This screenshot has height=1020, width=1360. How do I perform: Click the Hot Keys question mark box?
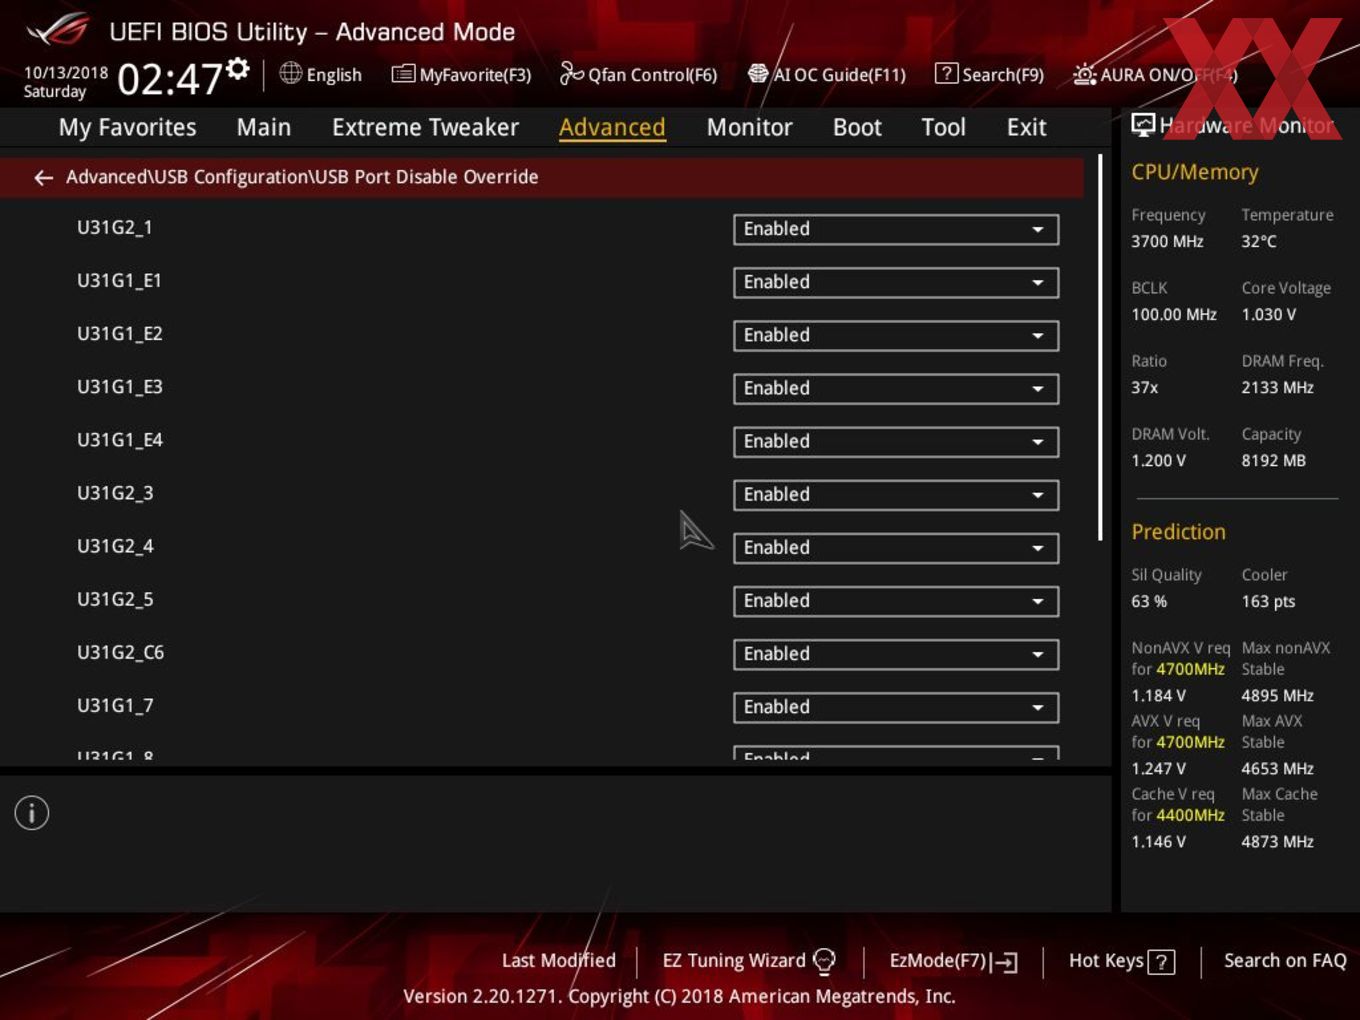1161,962
